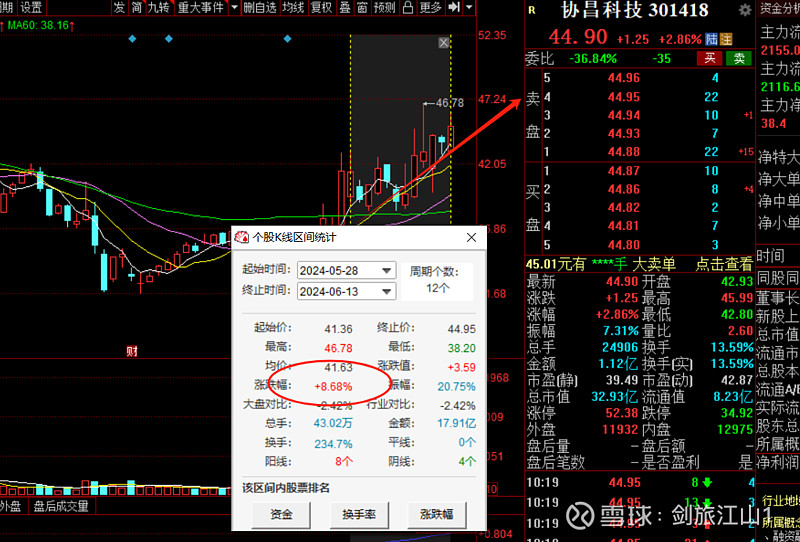Show 重大事件 major events
800x542 pixels.
(x=201, y=7)
